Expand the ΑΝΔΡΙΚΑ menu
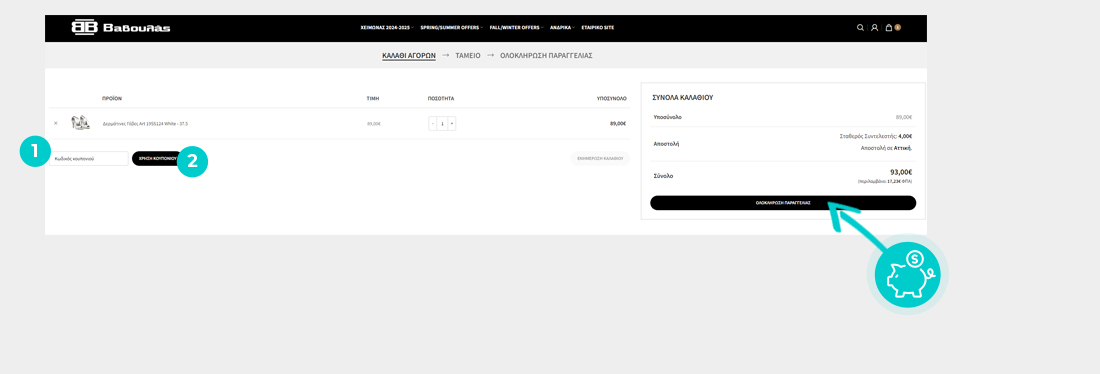 pos(562,28)
